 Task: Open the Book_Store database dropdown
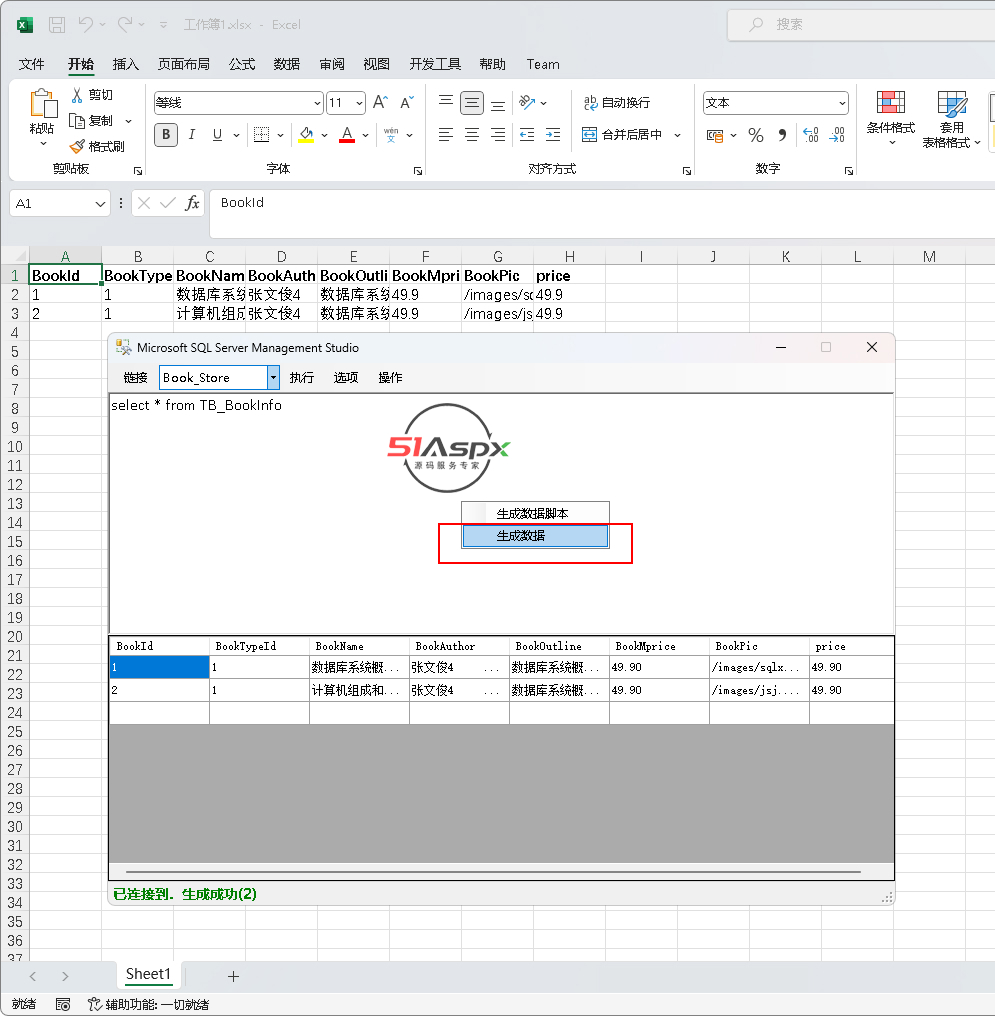(x=273, y=378)
